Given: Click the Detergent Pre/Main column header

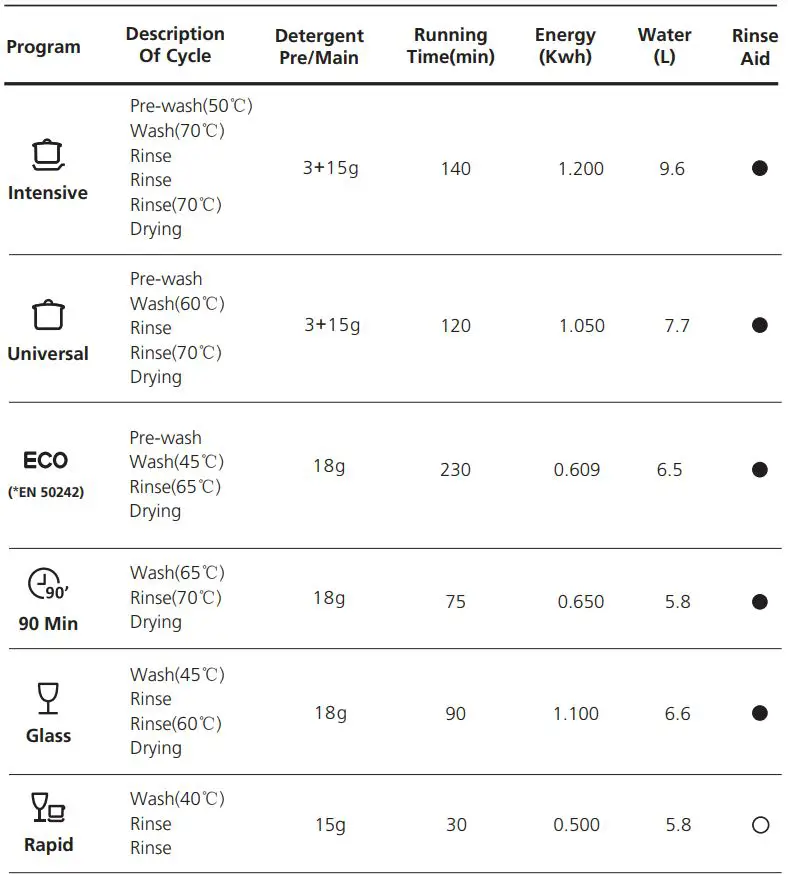Looking at the screenshot, I should tap(319, 47).
